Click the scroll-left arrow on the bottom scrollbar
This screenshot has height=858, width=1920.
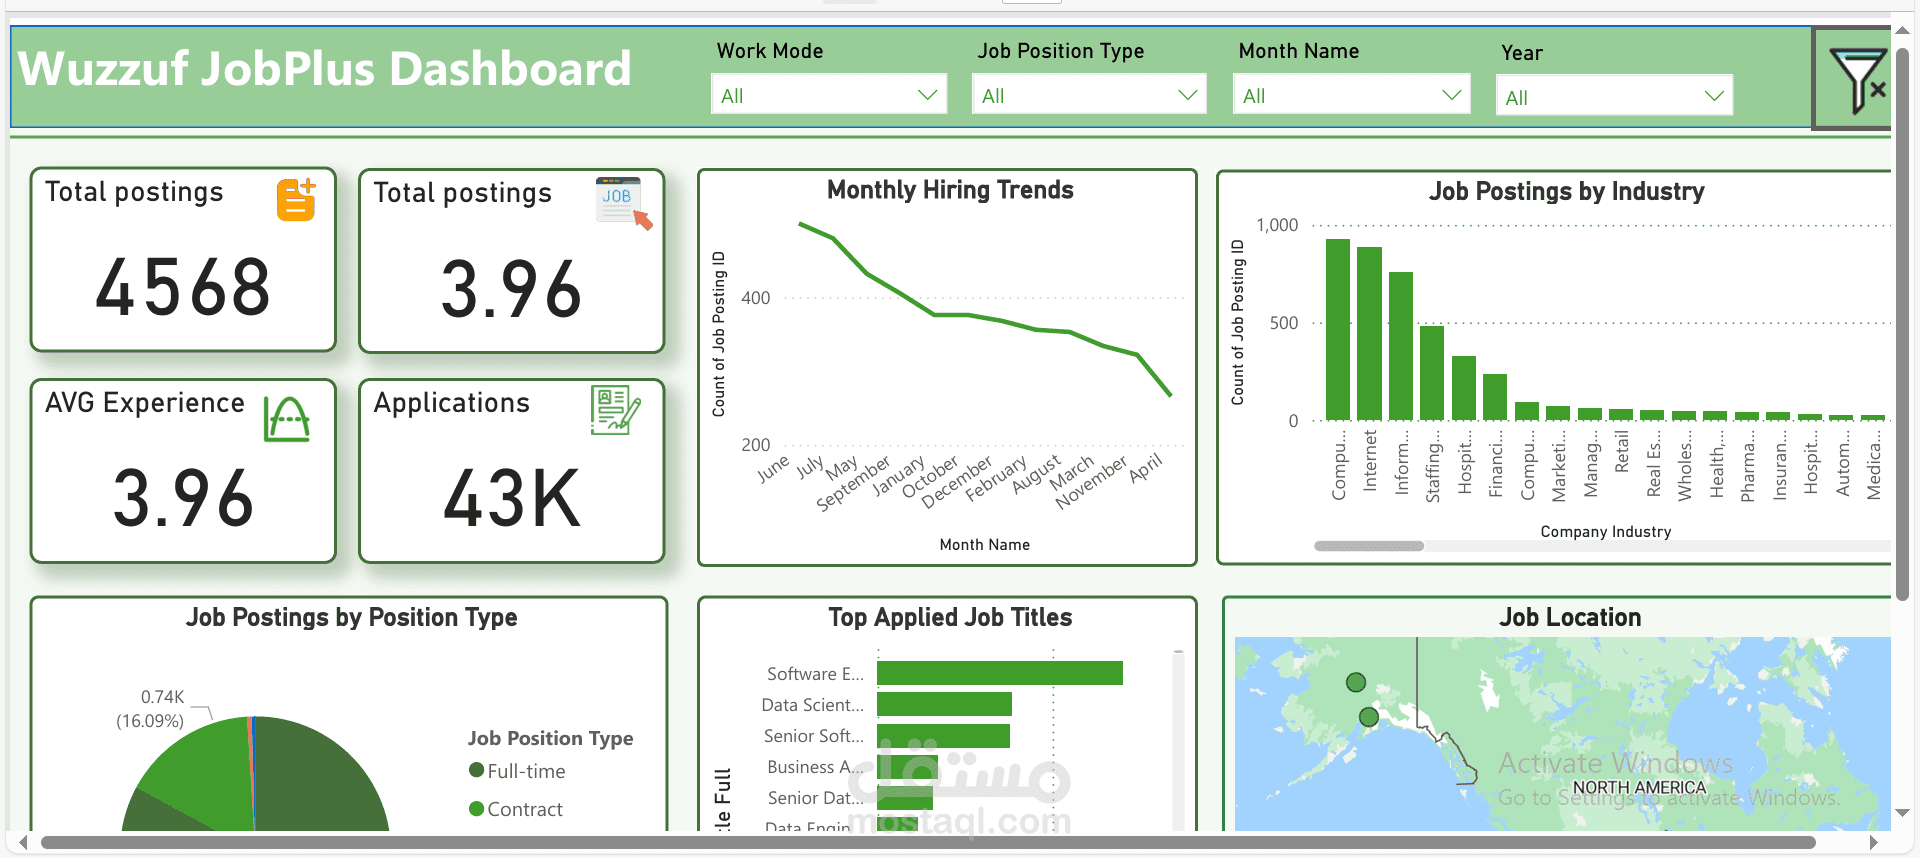24,843
